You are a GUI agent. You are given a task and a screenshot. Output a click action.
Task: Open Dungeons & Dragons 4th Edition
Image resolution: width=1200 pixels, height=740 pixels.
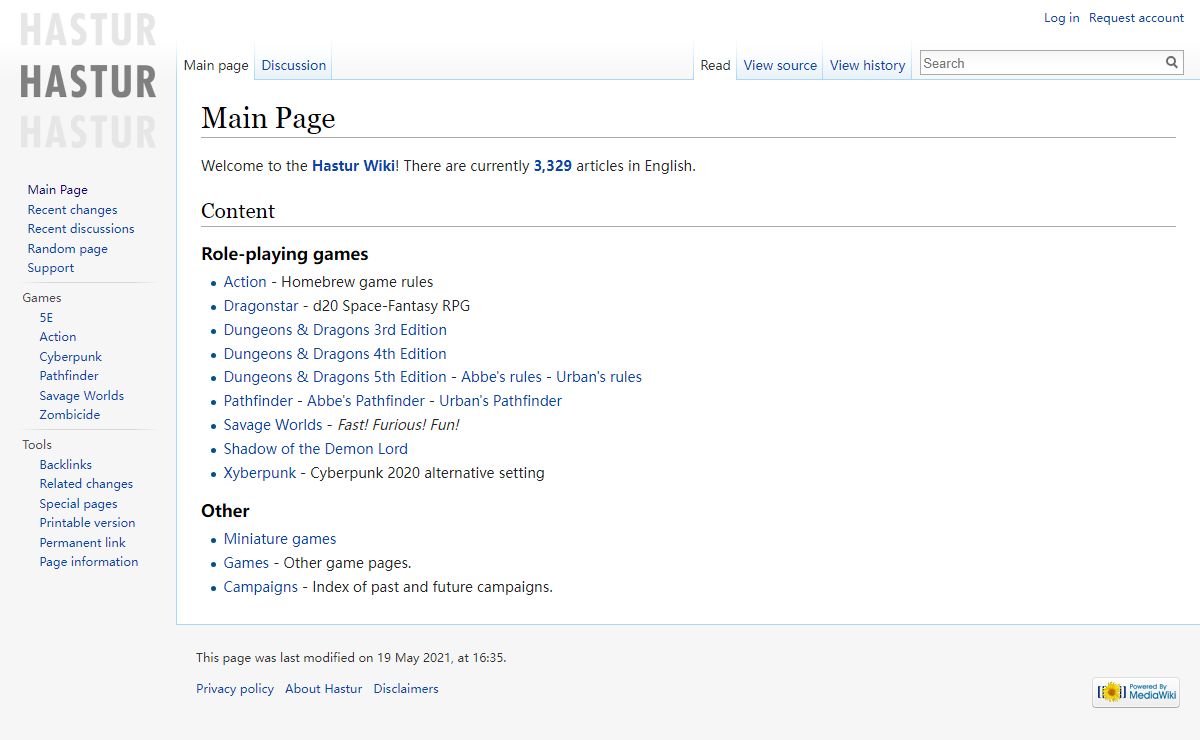pos(335,354)
